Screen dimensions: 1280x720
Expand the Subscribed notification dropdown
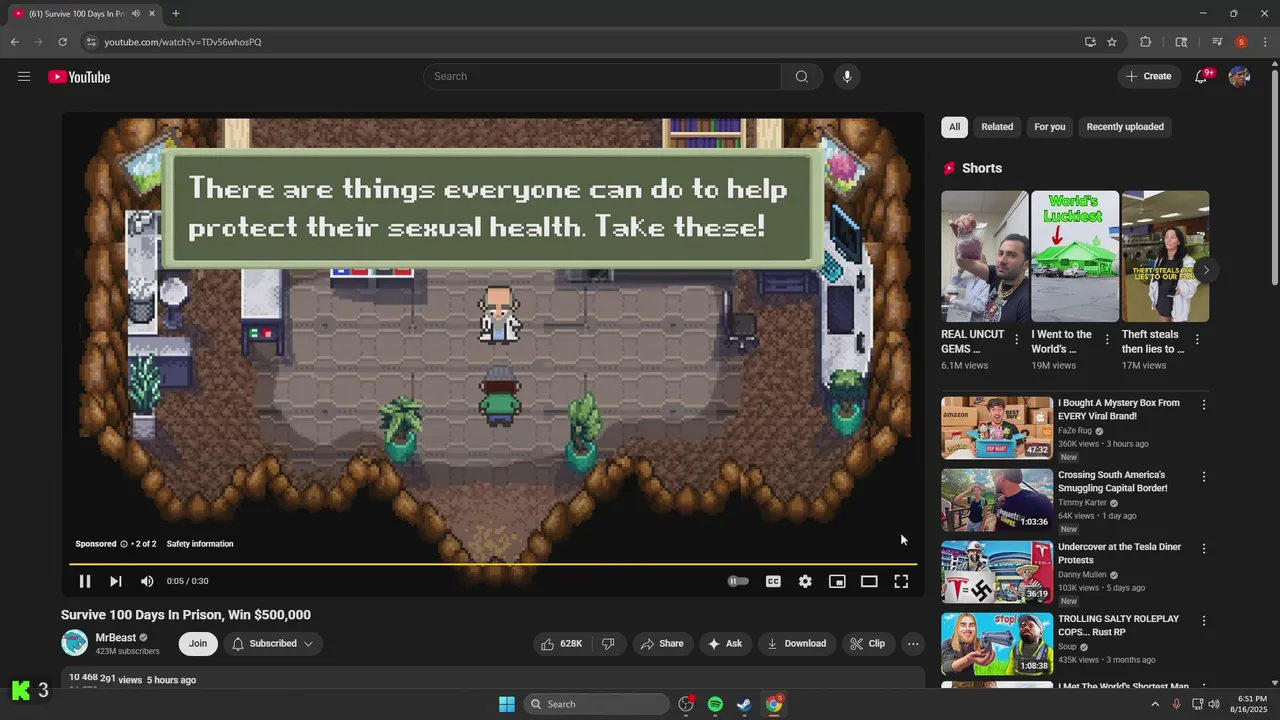coord(273,644)
